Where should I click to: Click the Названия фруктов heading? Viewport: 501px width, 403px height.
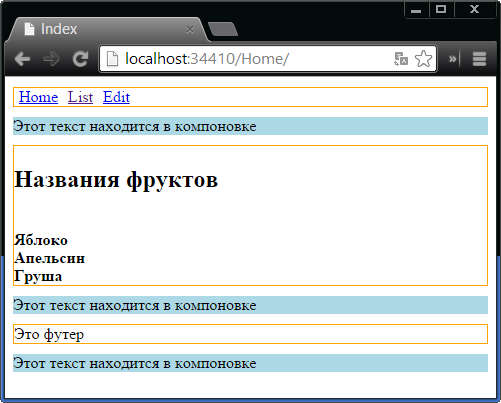116,179
